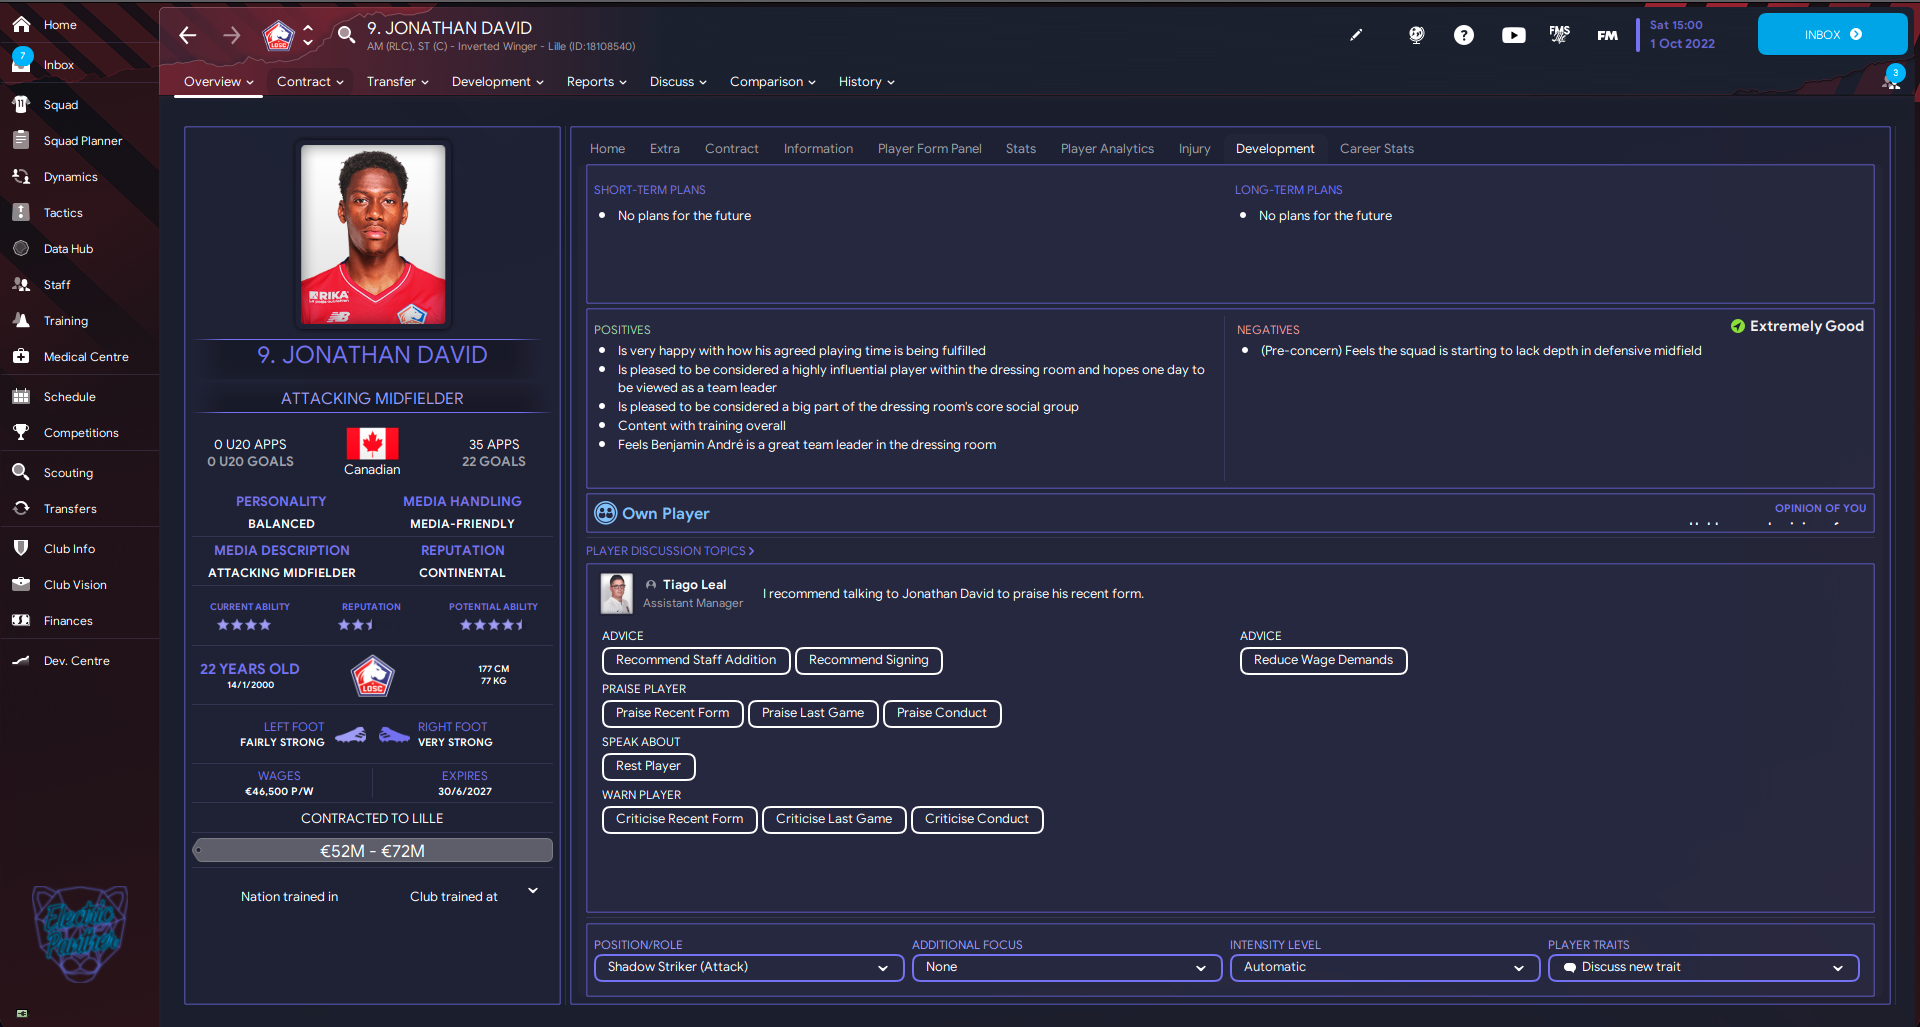Image resolution: width=1920 pixels, height=1027 pixels.
Task: Click Praise Last Game button
Action: coord(812,714)
